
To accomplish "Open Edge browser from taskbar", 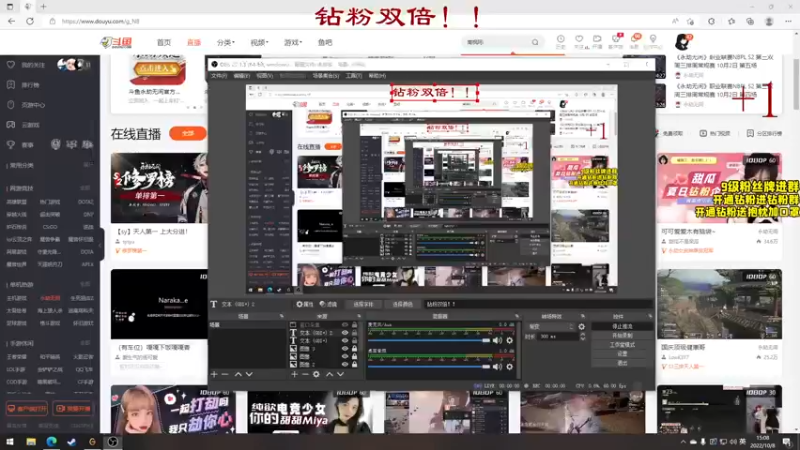I will point(52,442).
